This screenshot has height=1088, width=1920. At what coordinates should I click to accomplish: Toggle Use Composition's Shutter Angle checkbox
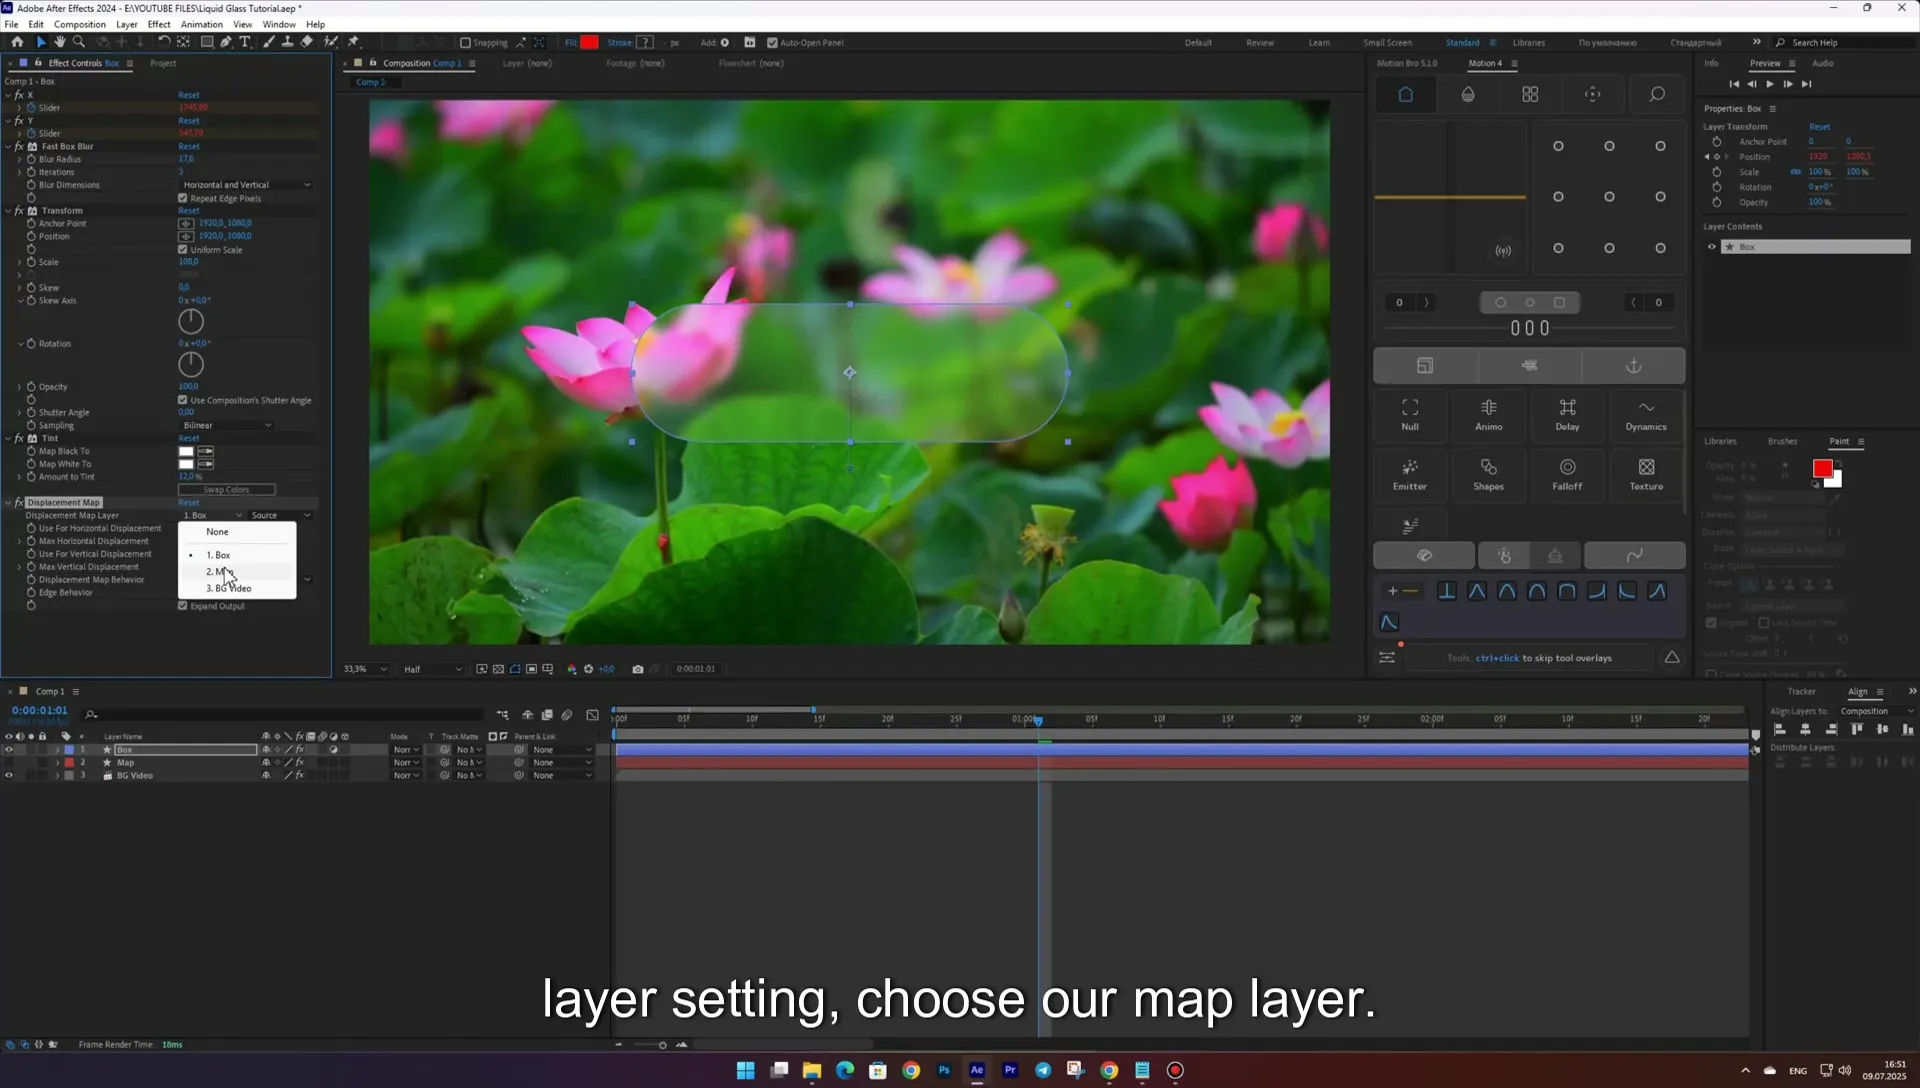pyautogui.click(x=183, y=400)
